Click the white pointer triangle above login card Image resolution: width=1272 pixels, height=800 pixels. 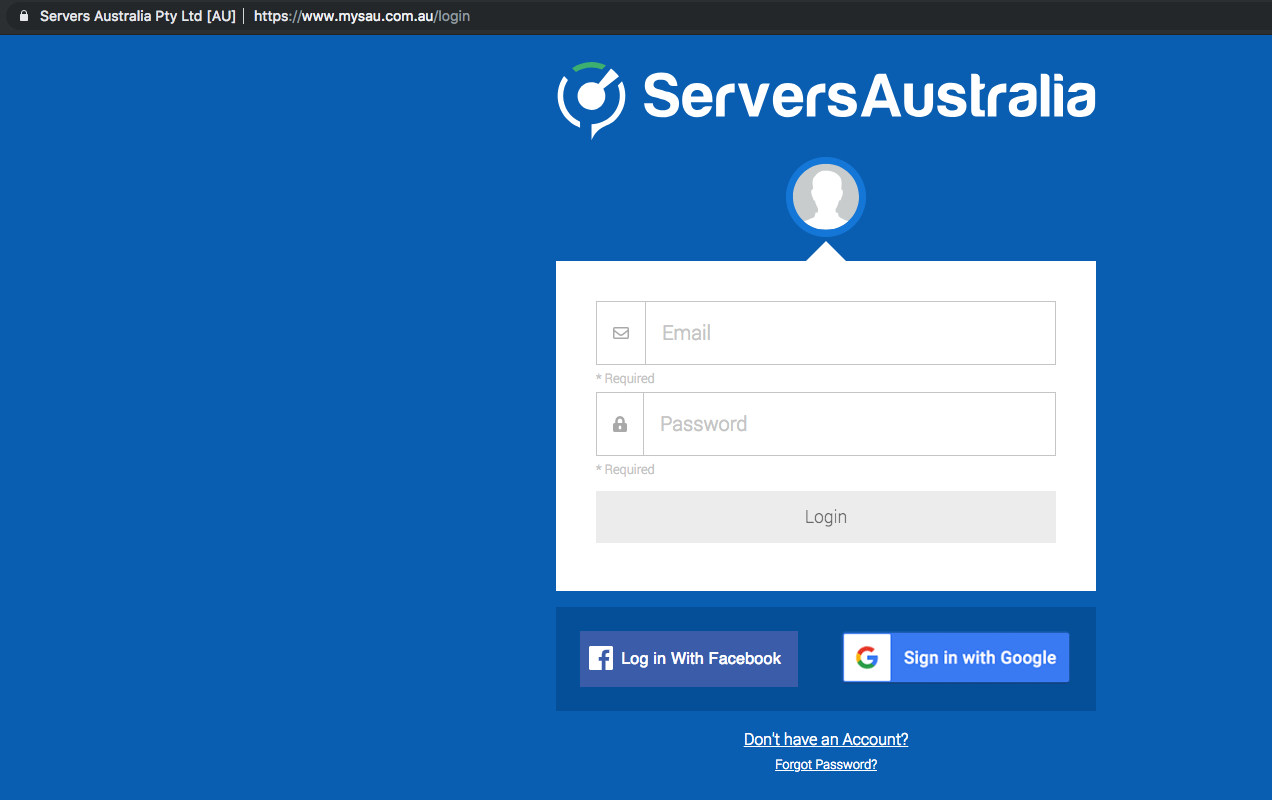(x=826, y=251)
